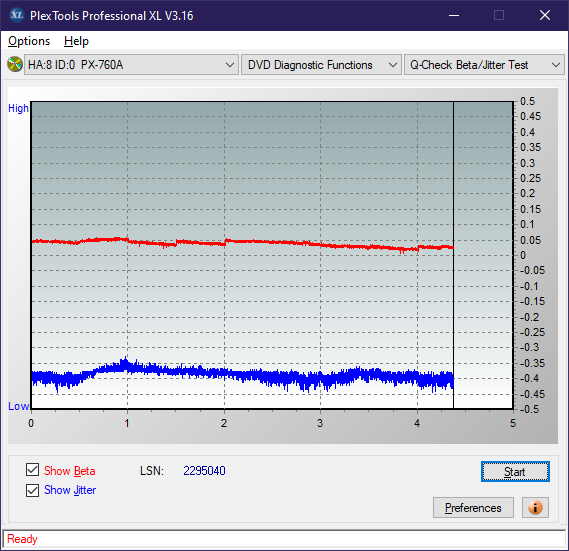Click the 0.5 value on right axis

pyautogui.click(x=527, y=101)
